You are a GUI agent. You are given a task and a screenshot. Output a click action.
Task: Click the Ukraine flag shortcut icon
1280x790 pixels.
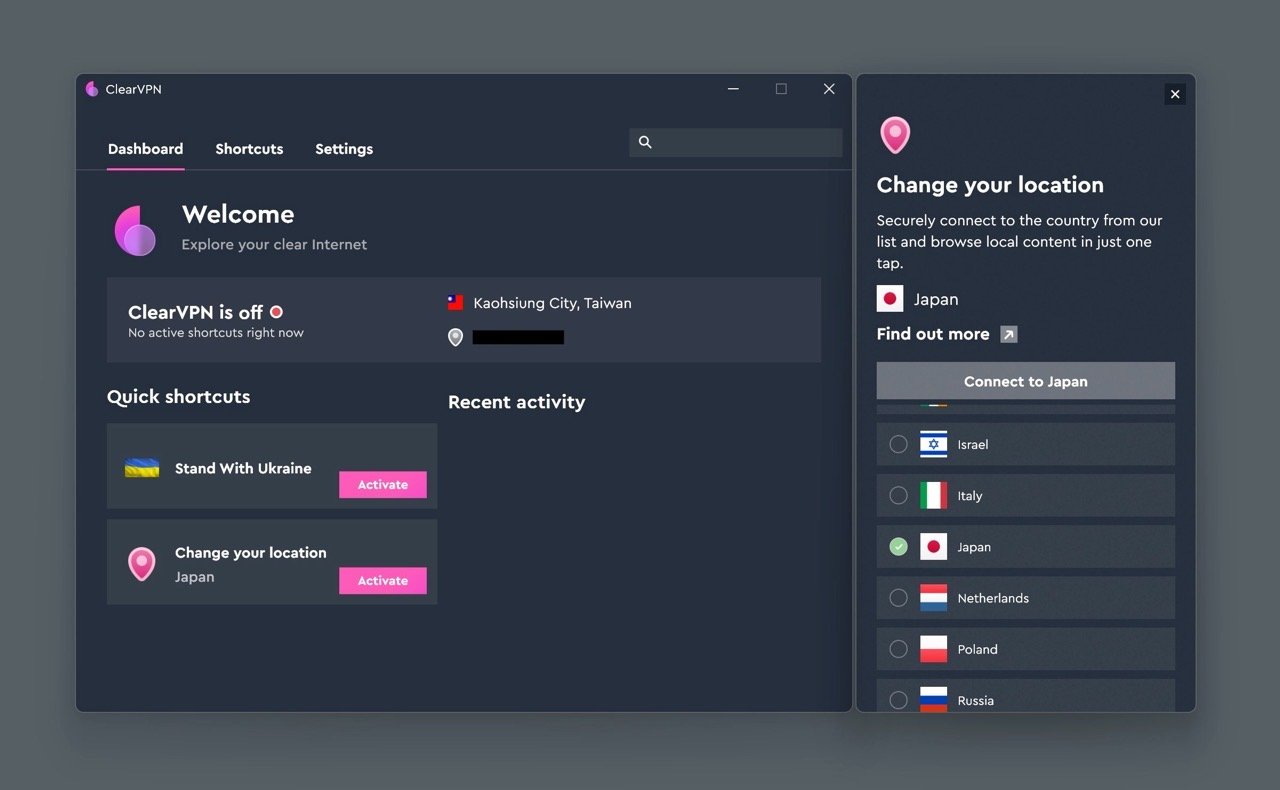pos(142,468)
